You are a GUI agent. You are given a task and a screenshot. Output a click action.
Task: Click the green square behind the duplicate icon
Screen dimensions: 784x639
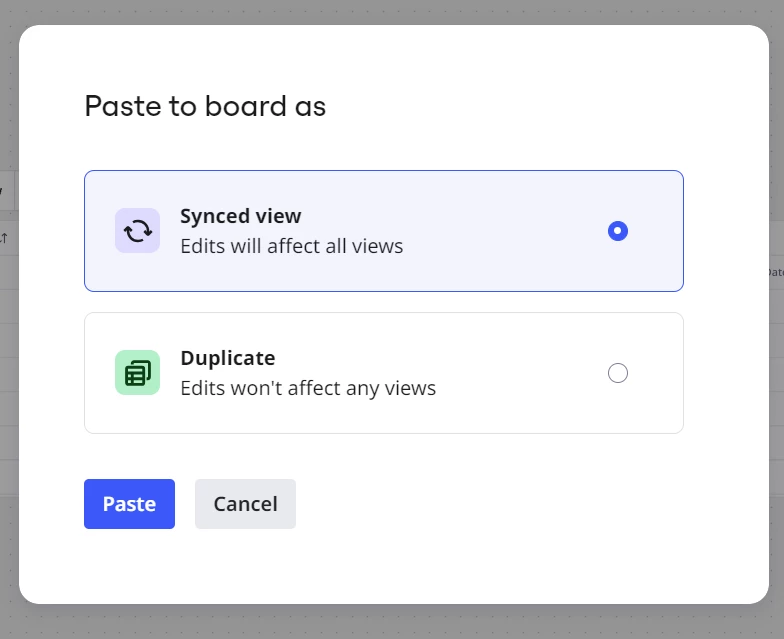(138, 372)
